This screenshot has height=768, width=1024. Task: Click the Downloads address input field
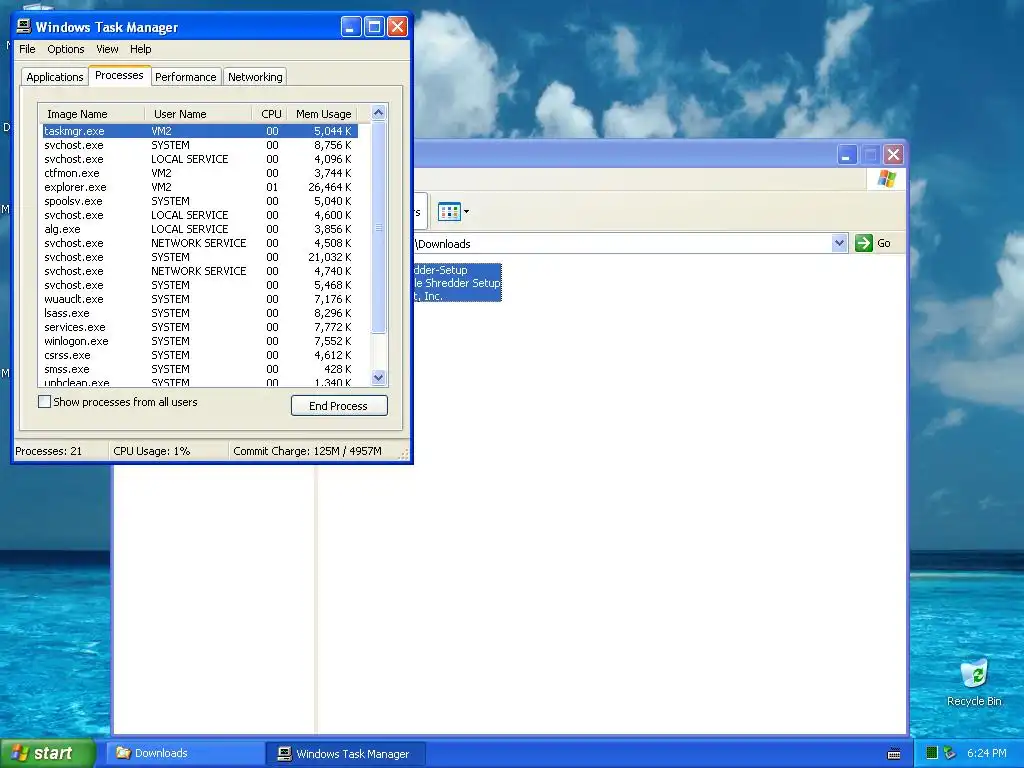point(622,243)
